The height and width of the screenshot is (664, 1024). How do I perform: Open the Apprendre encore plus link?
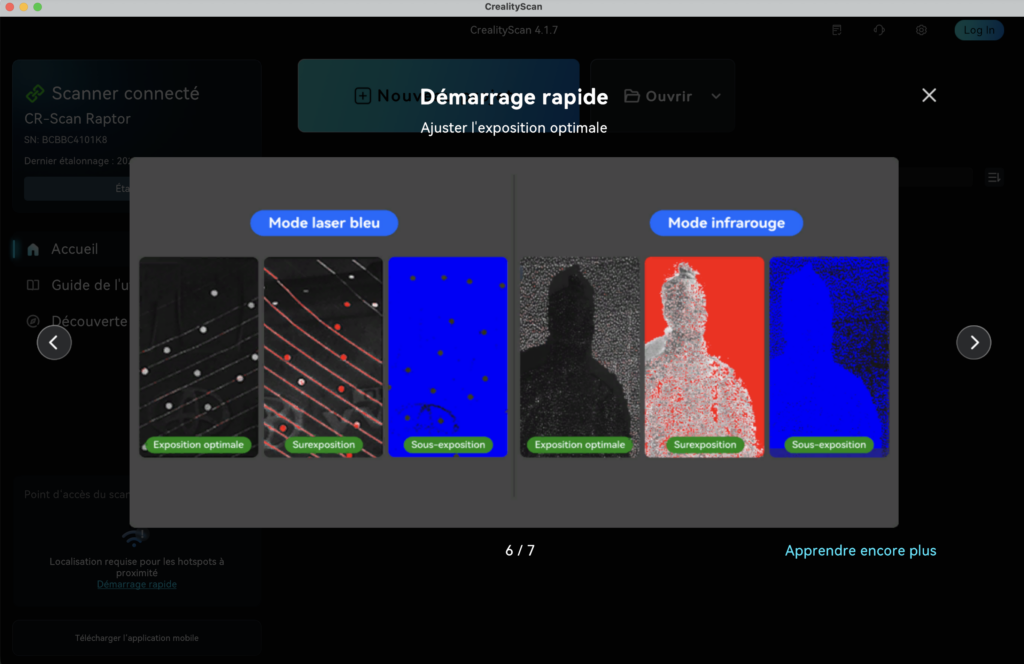coord(860,550)
